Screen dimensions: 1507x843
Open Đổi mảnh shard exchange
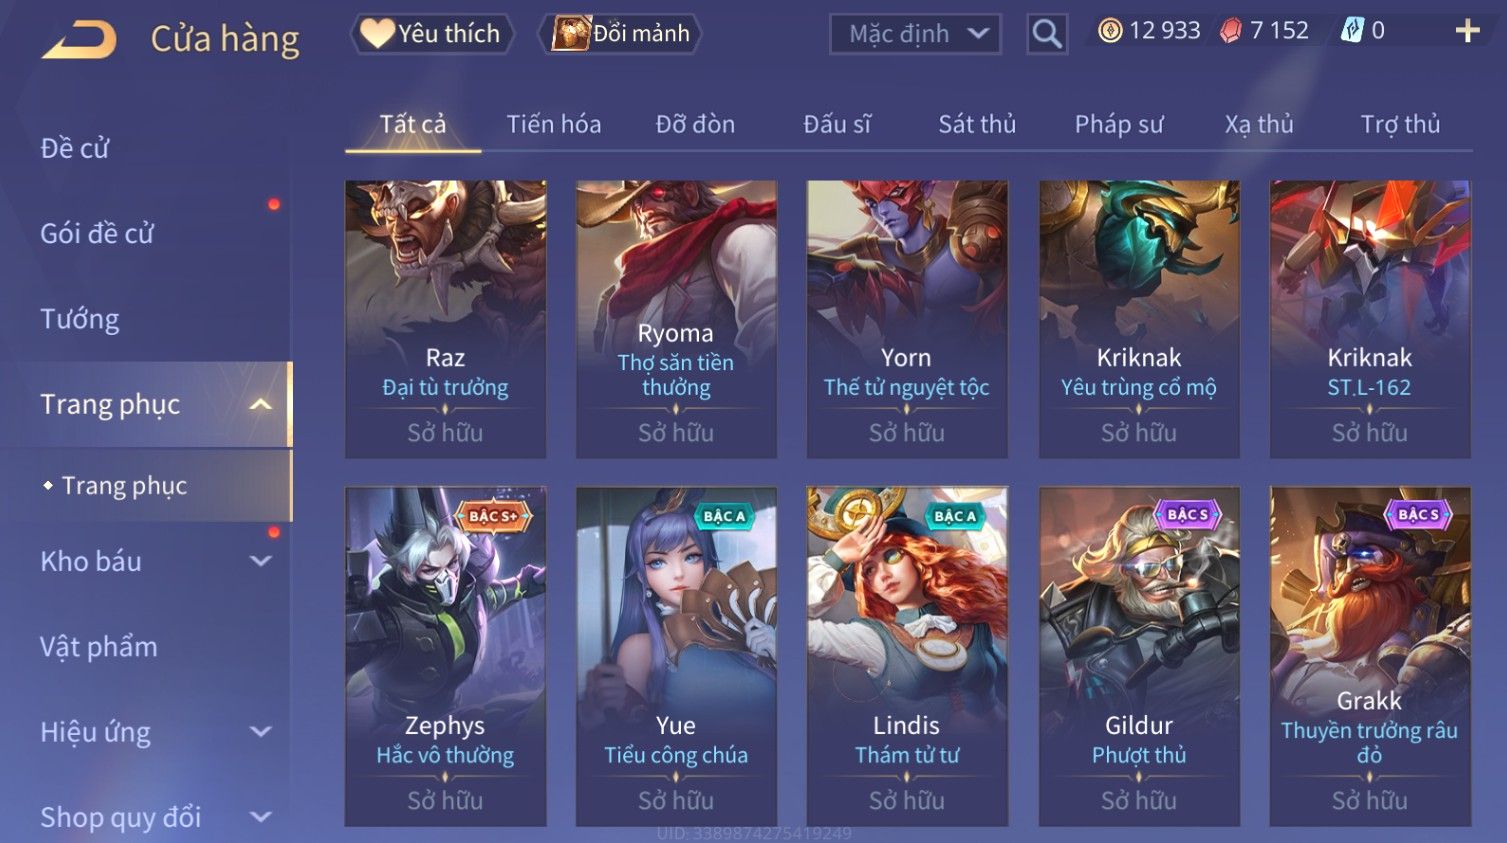point(622,34)
